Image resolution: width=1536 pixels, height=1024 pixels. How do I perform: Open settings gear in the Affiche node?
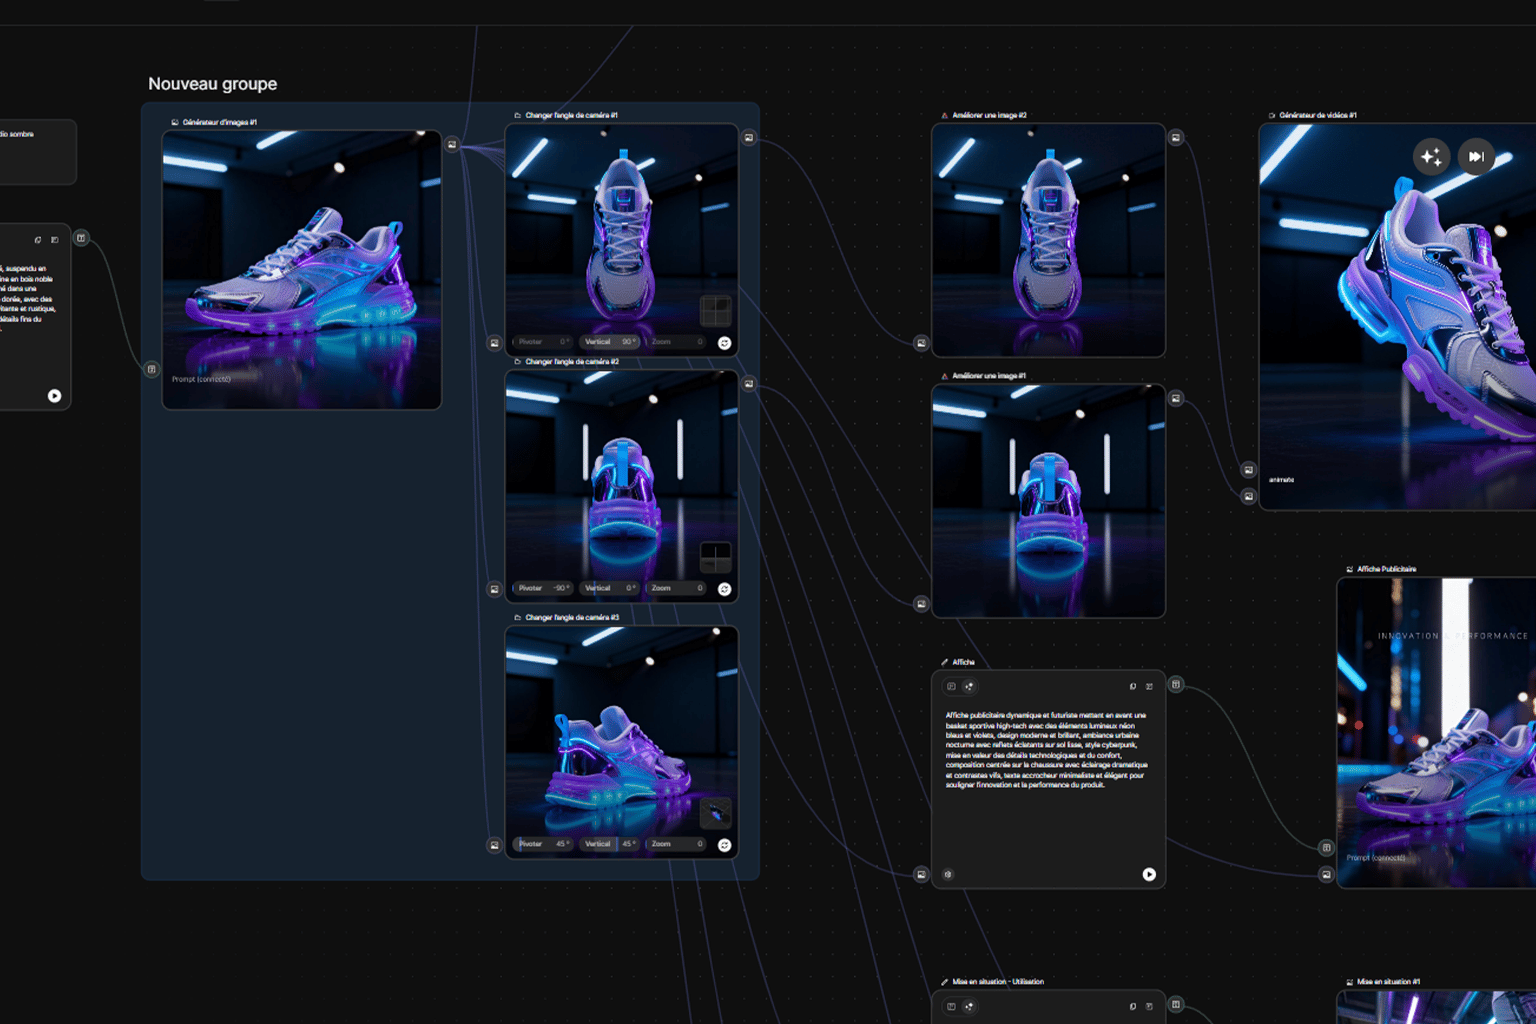pos(948,875)
